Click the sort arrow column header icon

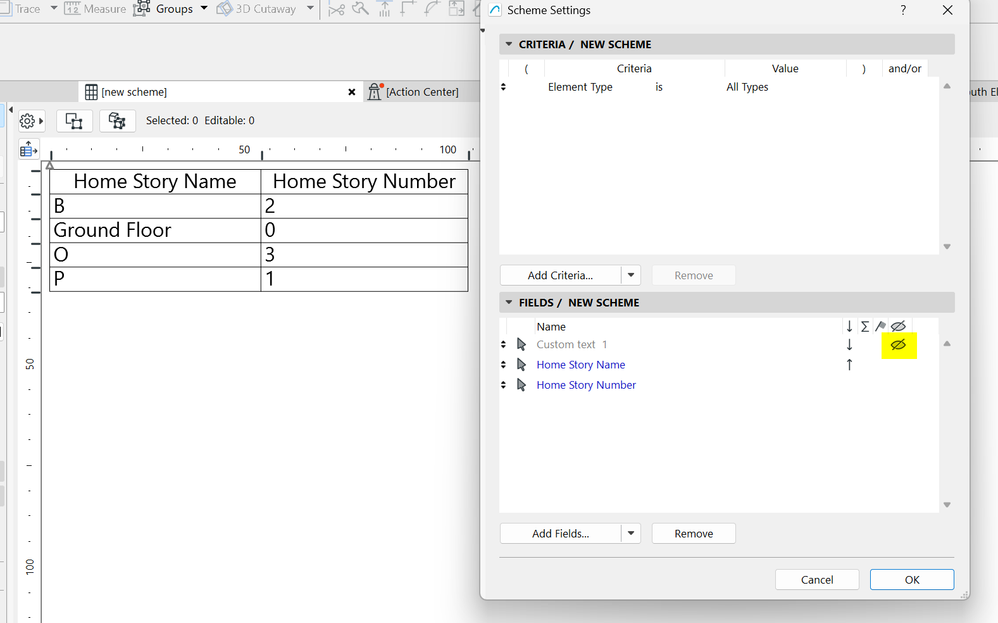point(849,326)
